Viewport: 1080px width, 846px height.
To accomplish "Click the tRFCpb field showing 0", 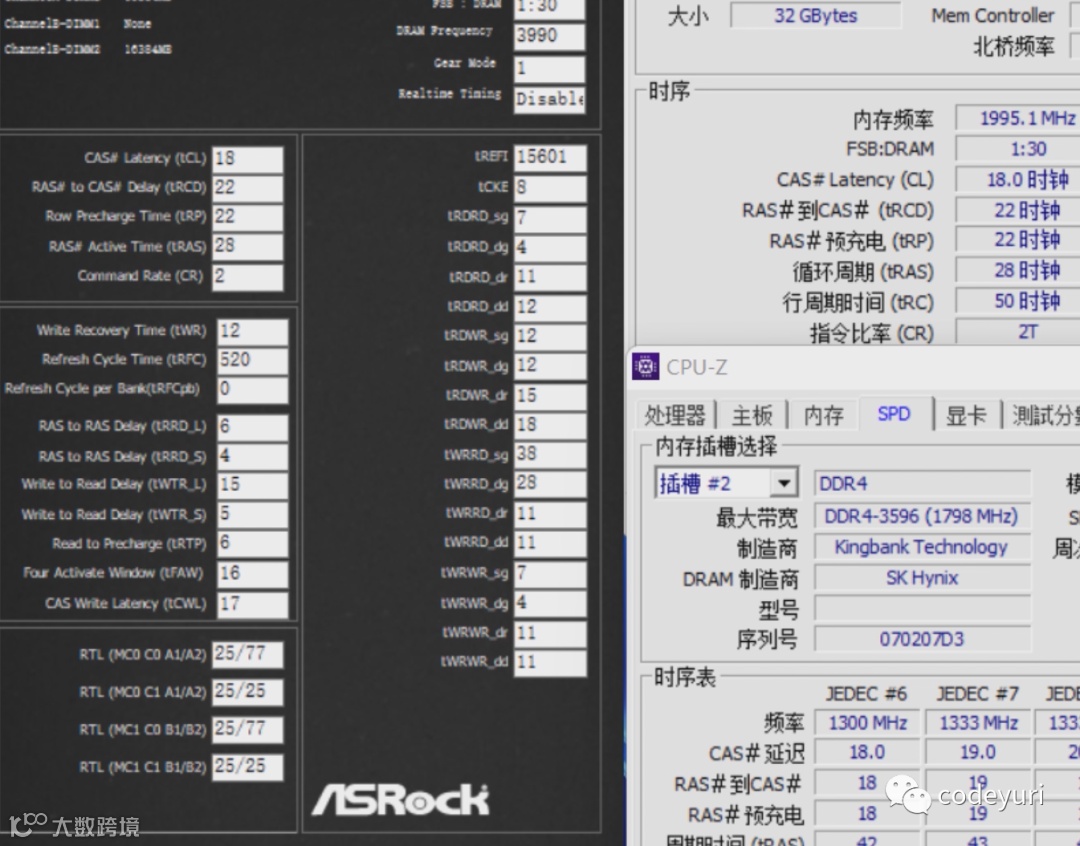I will point(252,389).
